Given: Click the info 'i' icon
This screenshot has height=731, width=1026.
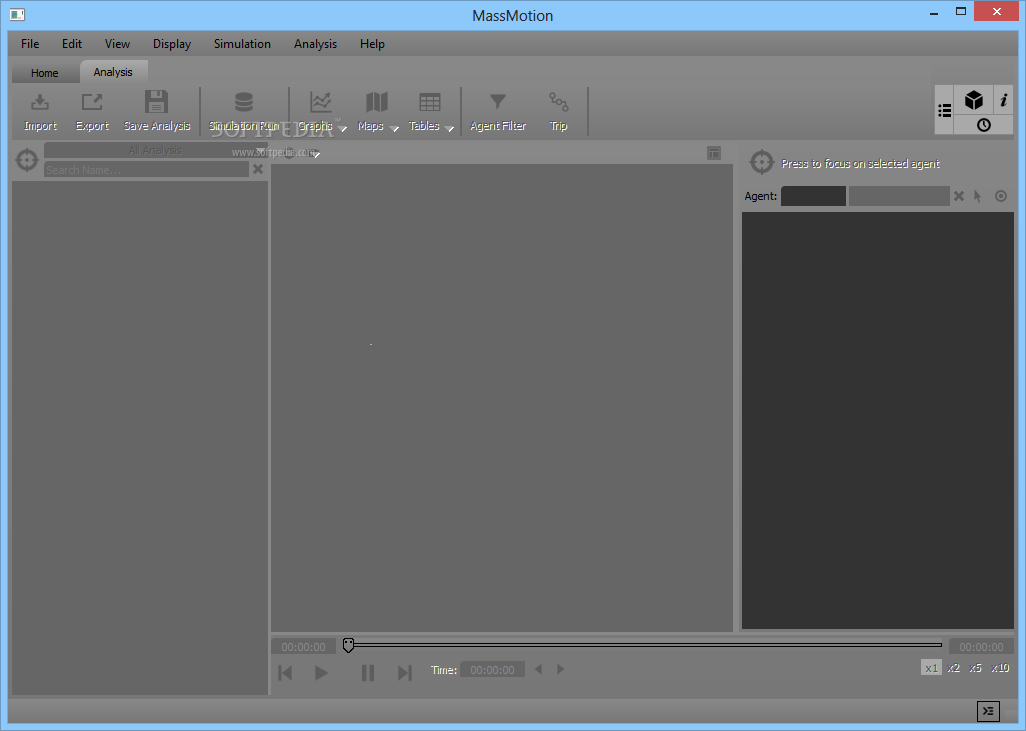Looking at the screenshot, I should tap(1003, 100).
